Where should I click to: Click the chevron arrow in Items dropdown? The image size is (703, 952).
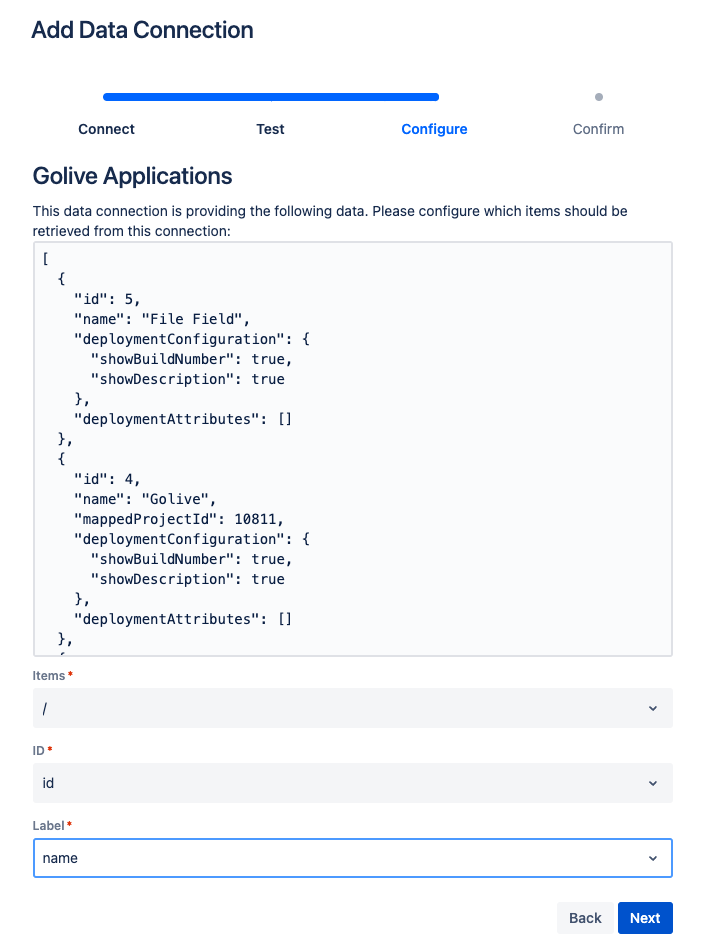pyautogui.click(x=652, y=708)
